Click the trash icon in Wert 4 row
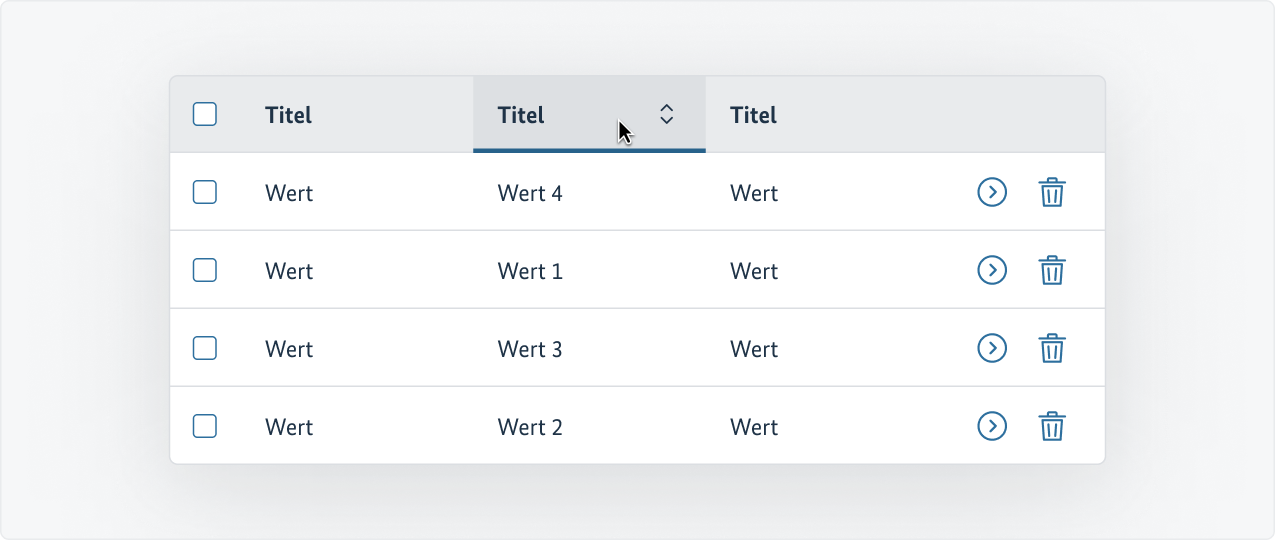Viewport: 1275px width, 540px height. pos(1052,192)
